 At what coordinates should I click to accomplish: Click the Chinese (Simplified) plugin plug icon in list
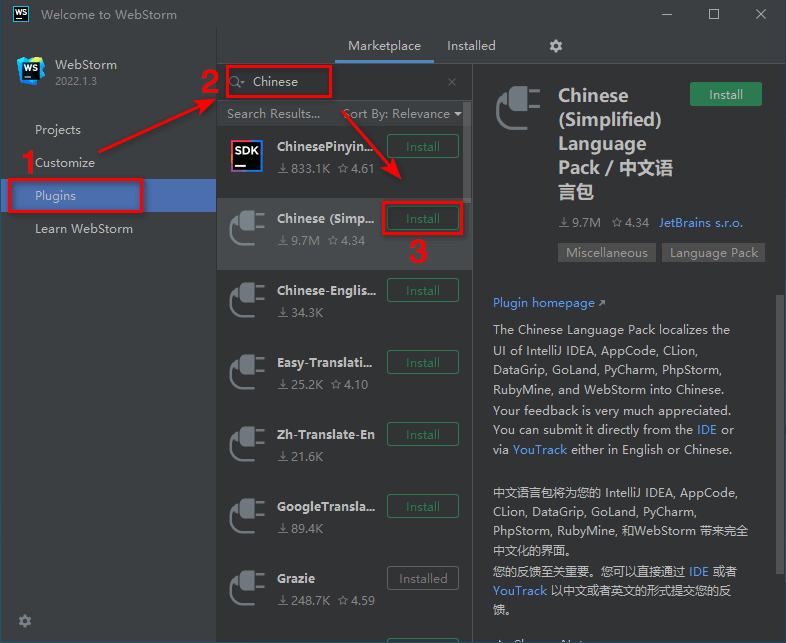click(x=247, y=229)
